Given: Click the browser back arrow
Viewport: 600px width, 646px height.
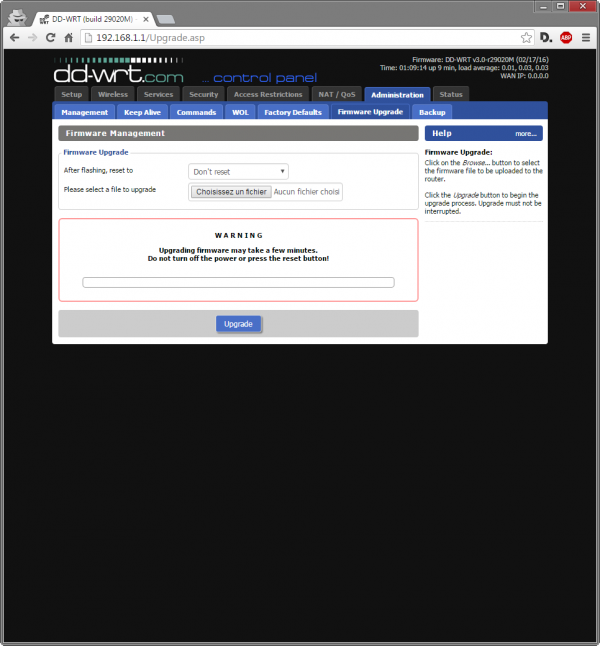Looking at the screenshot, I should pos(14,37).
